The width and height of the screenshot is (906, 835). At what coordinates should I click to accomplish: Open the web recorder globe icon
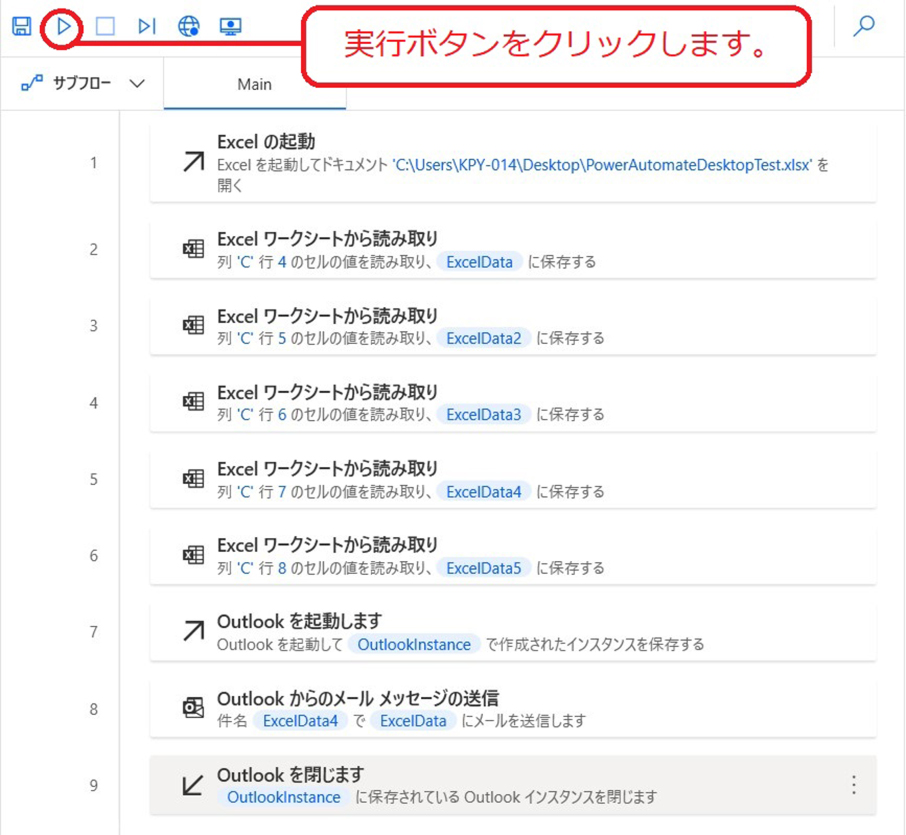[189, 26]
